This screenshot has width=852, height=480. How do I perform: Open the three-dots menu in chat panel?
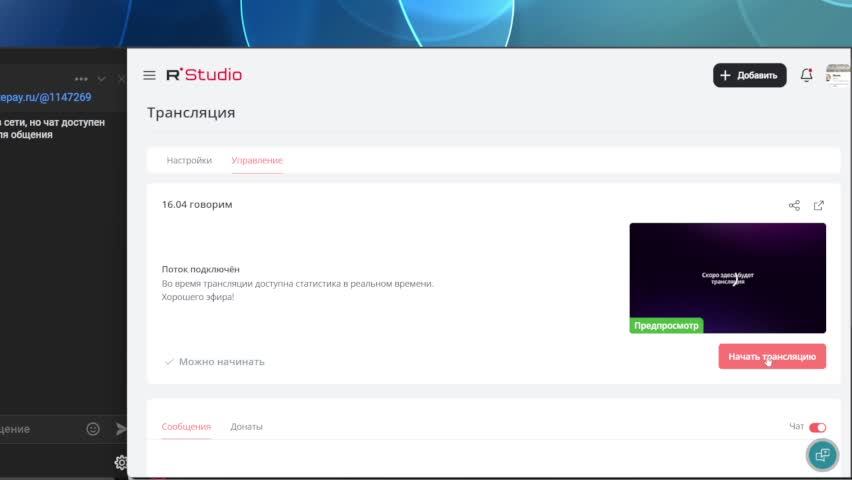[x=81, y=79]
